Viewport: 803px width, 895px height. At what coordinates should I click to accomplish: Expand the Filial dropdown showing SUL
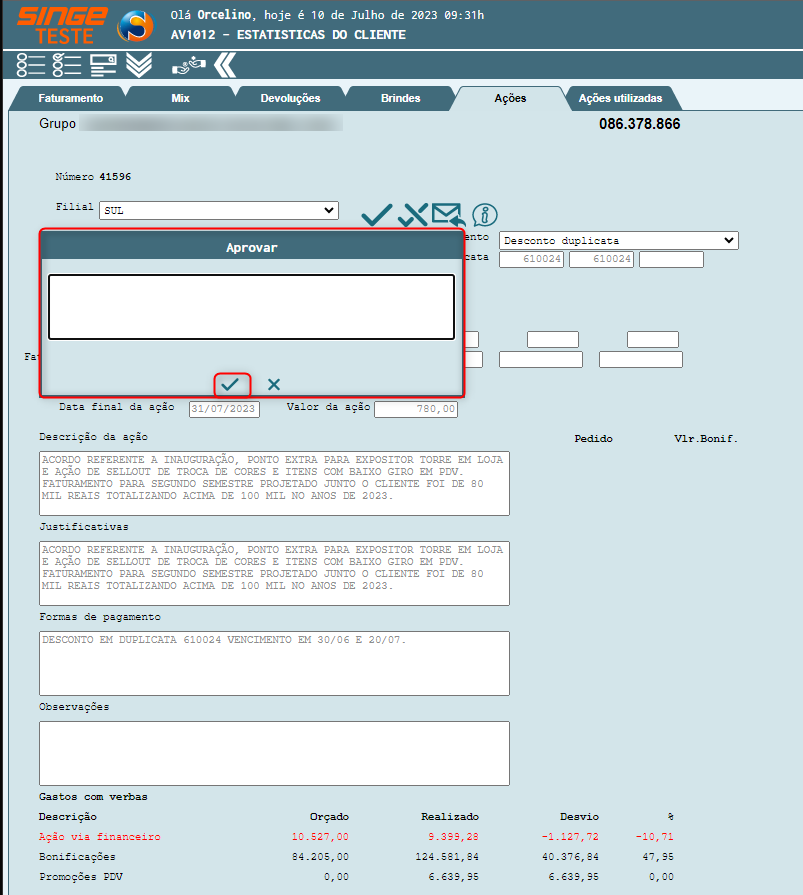pyautogui.click(x=218, y=210)
